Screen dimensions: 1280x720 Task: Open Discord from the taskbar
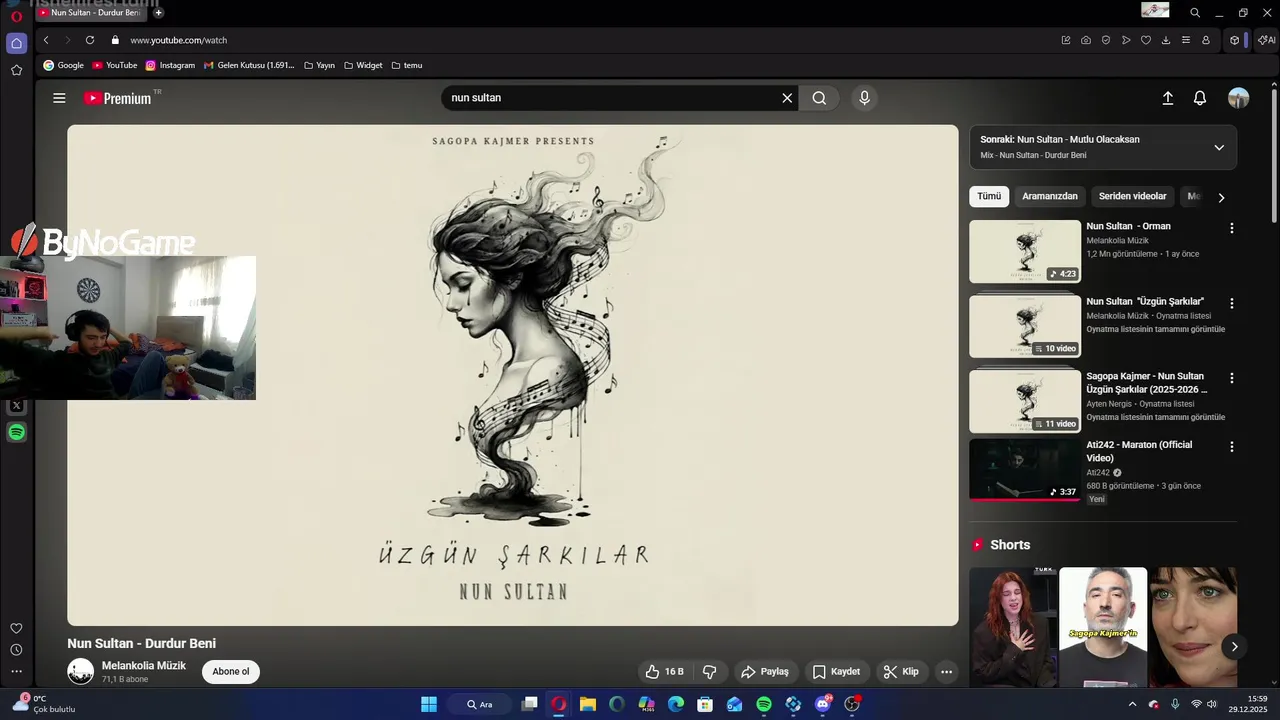click(823, 704)
